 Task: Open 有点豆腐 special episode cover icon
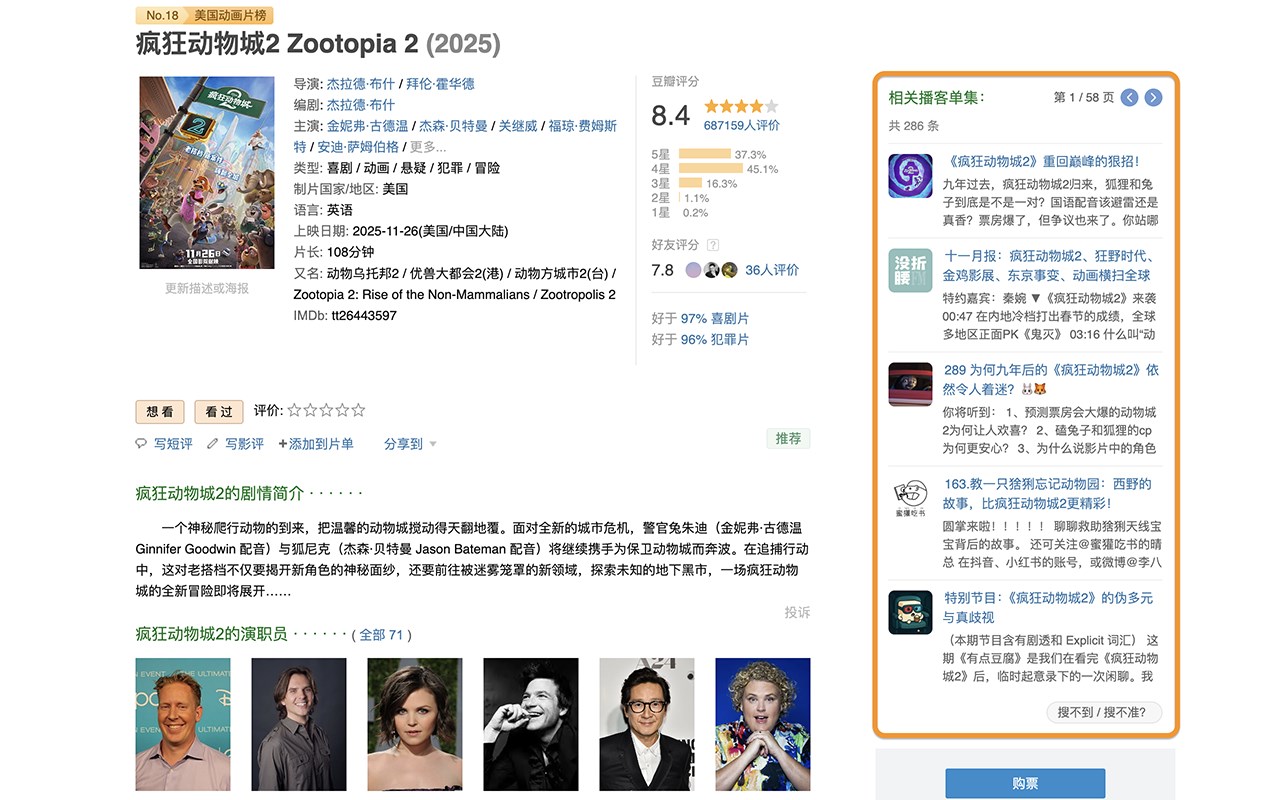pos(910,612)
